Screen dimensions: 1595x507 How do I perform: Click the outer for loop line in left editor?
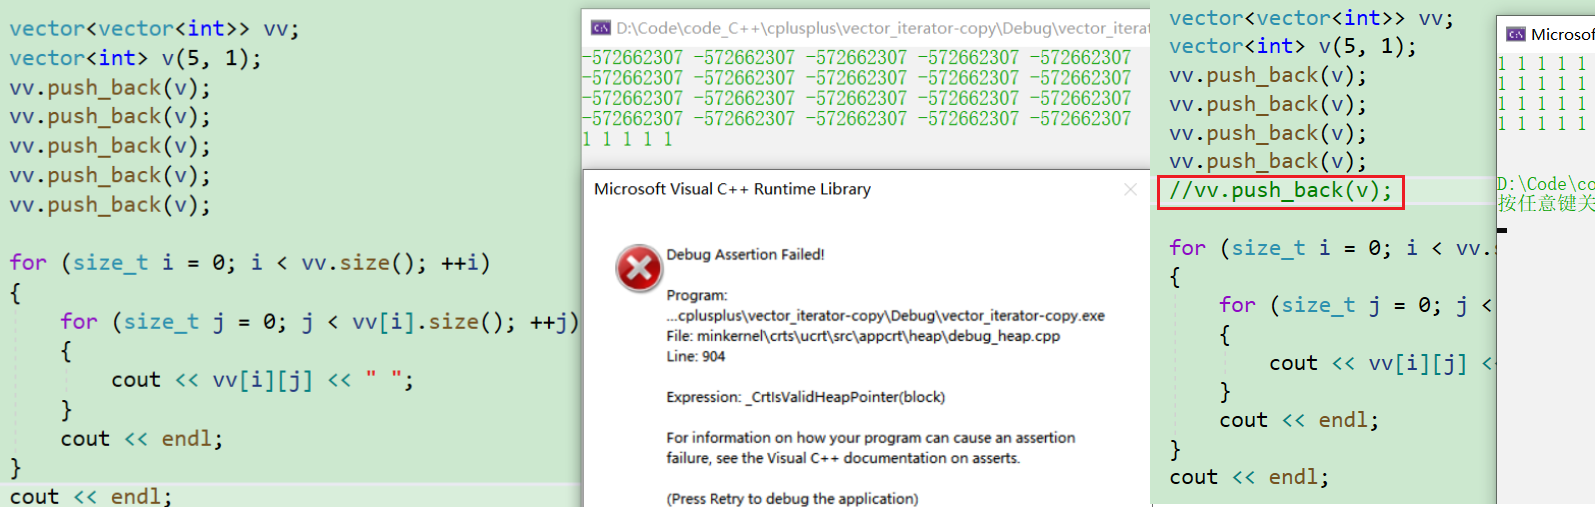(249, 263)
